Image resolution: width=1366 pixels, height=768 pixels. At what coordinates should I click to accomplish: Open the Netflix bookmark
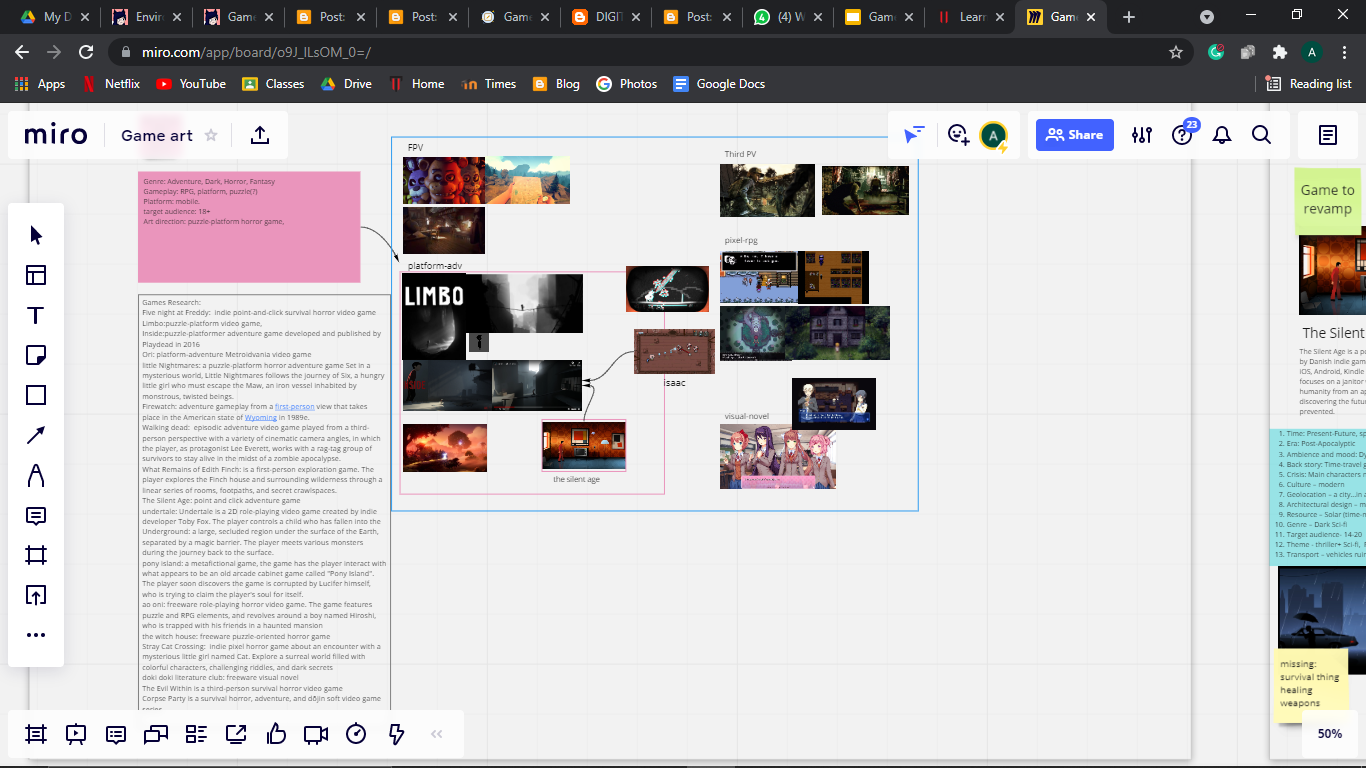click(110, 84)
